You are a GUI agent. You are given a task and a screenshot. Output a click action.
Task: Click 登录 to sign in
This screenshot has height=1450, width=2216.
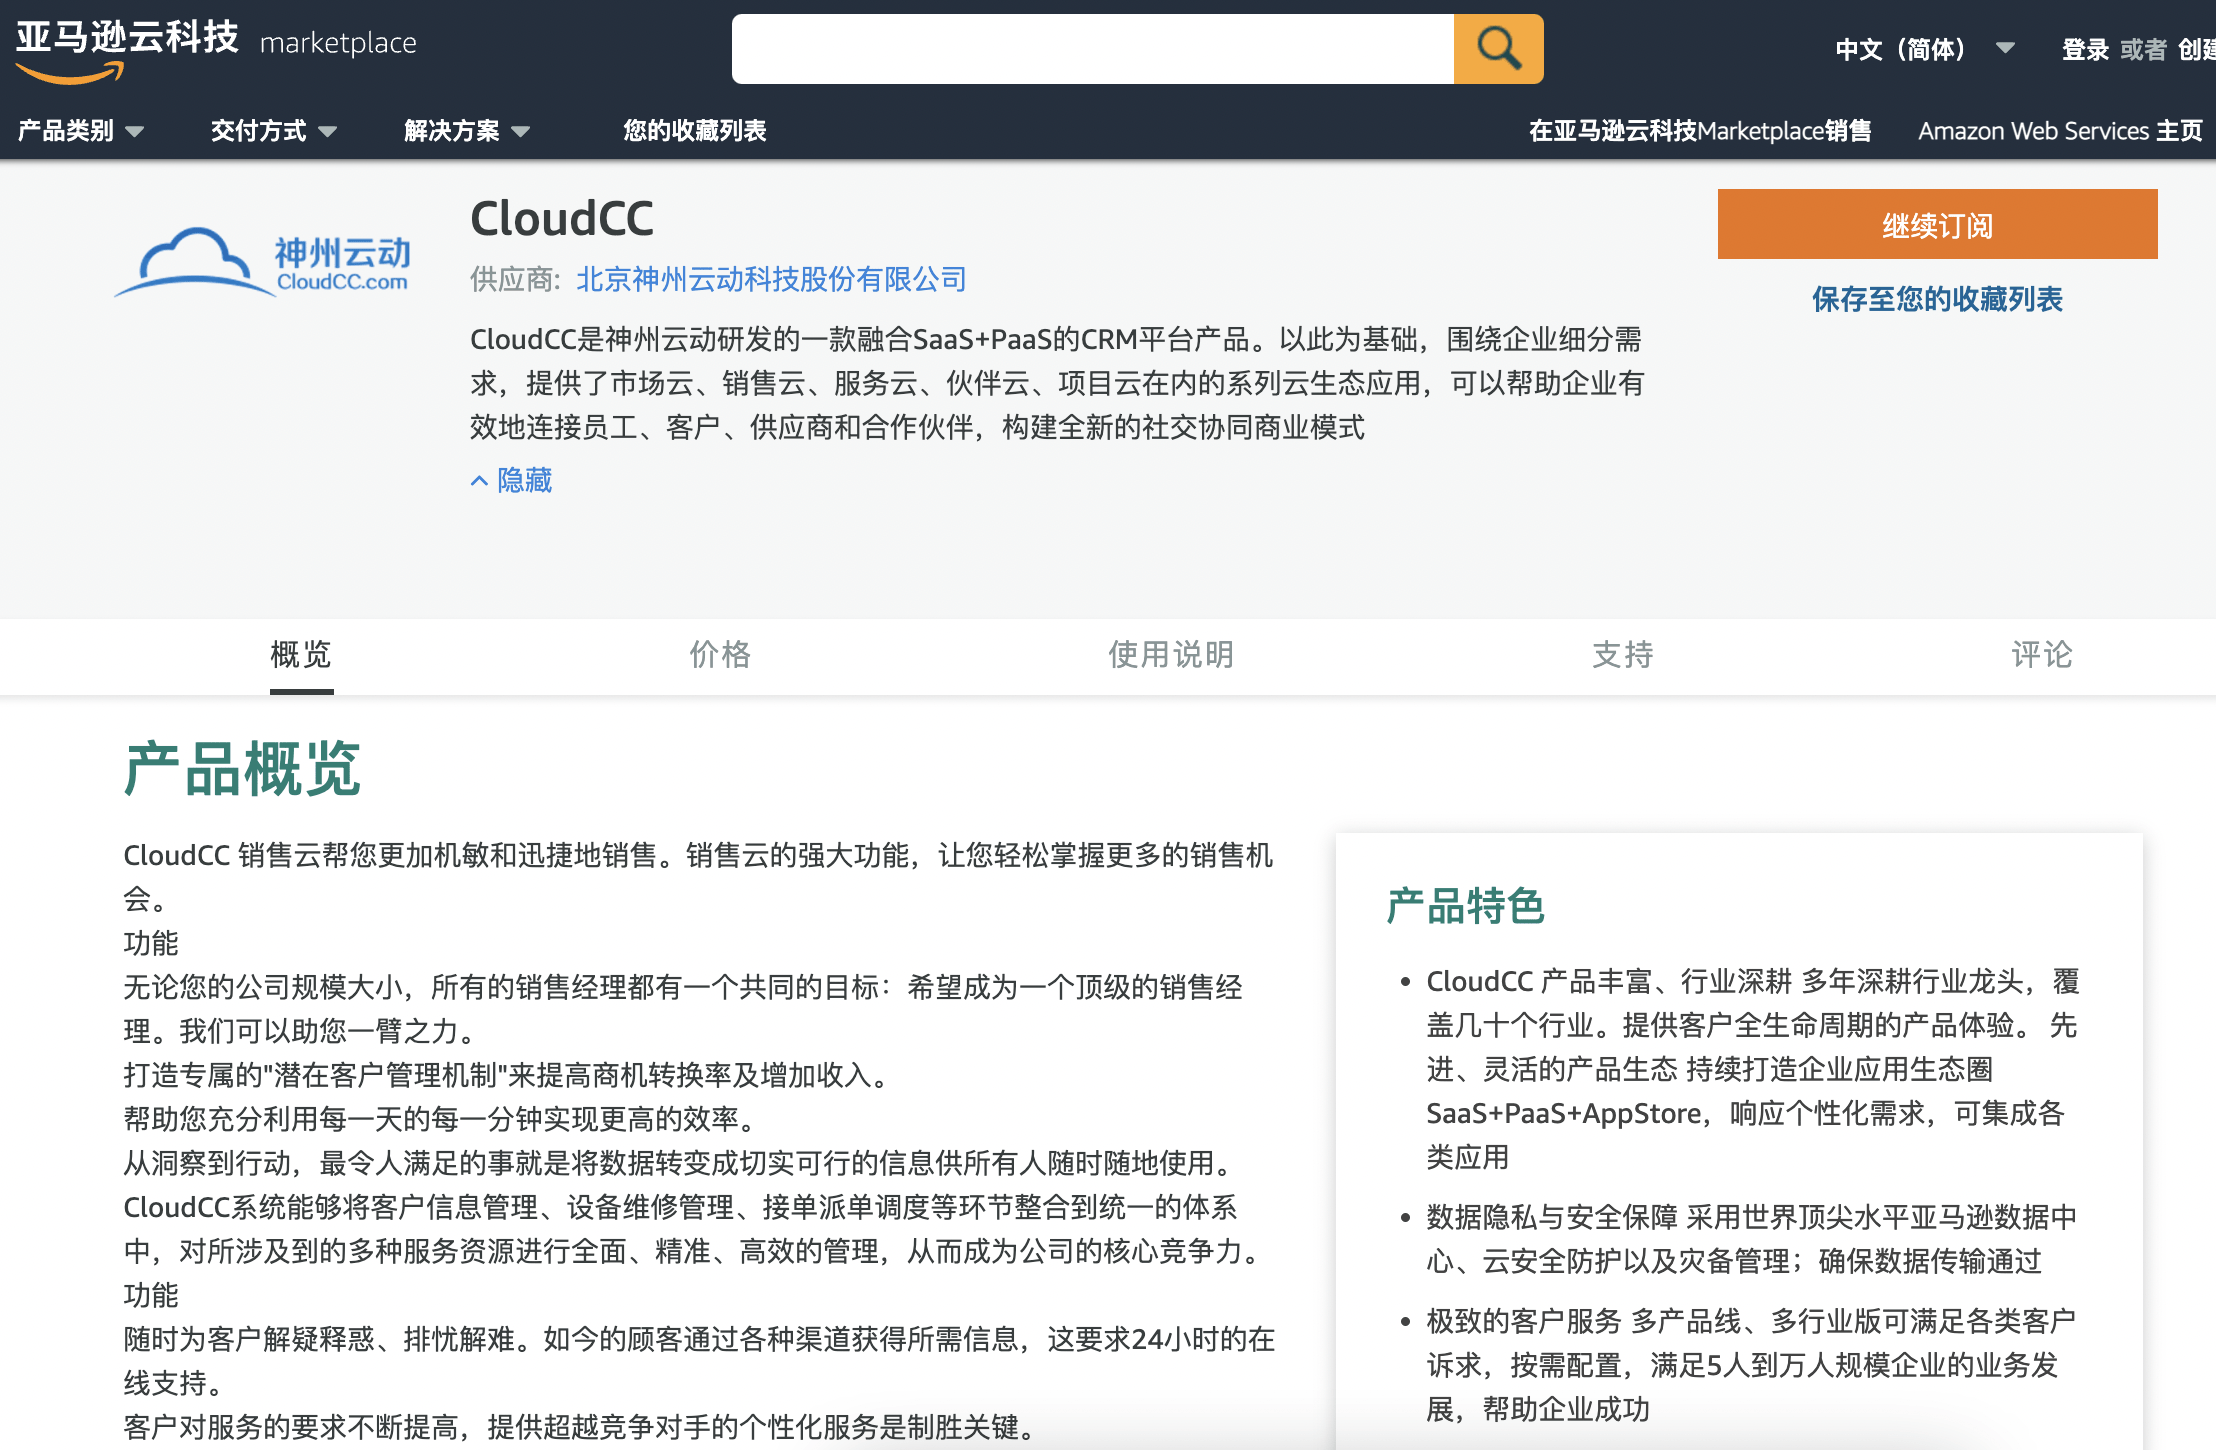tap(2085, 47)
